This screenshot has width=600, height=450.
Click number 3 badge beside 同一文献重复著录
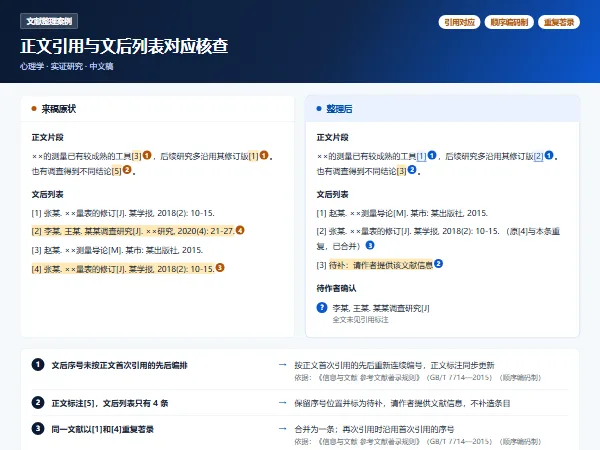[x=38, y=429]
